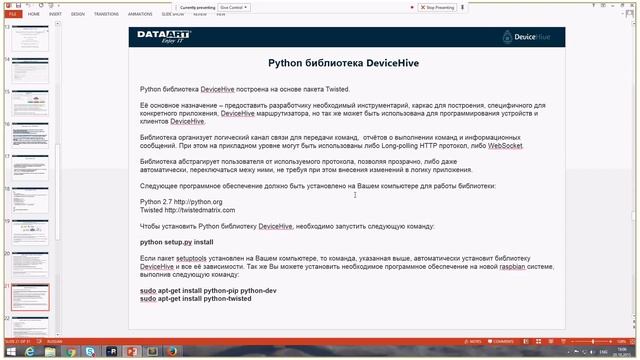Click the Save icon in quick access toolbar
This screenshot has width=640, height=360.
coord(18,5)
